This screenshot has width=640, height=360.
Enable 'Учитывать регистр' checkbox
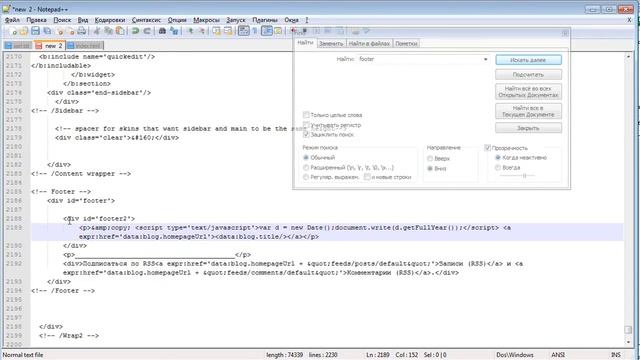[x=306, y=124]
